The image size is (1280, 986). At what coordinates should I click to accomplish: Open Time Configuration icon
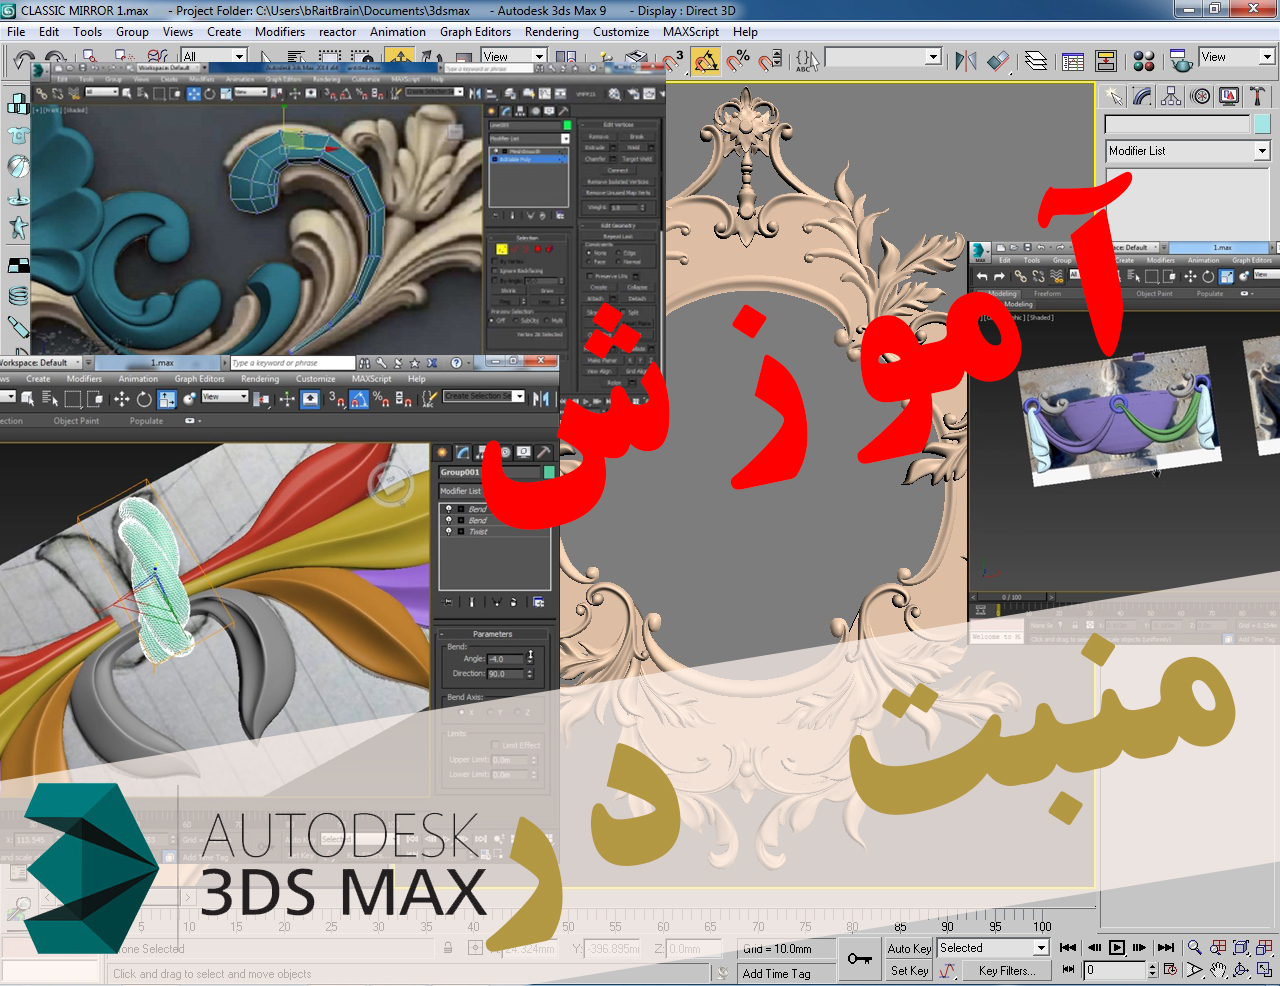[1170, 970]
